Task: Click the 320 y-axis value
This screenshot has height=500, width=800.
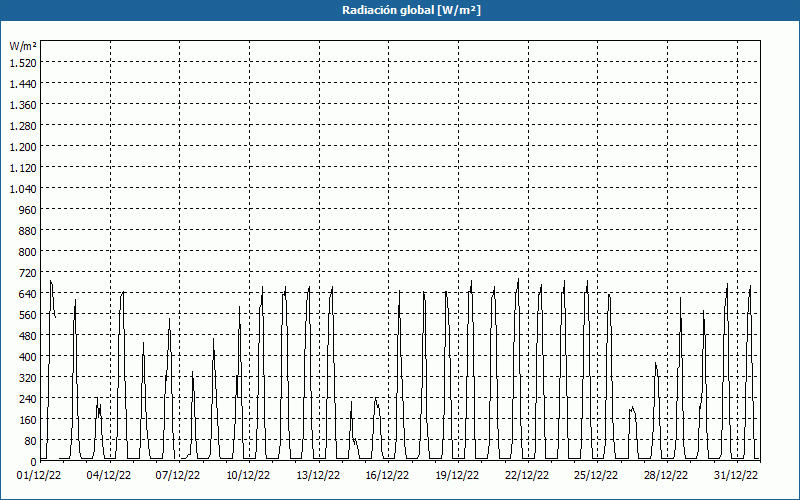Action: 28,378
